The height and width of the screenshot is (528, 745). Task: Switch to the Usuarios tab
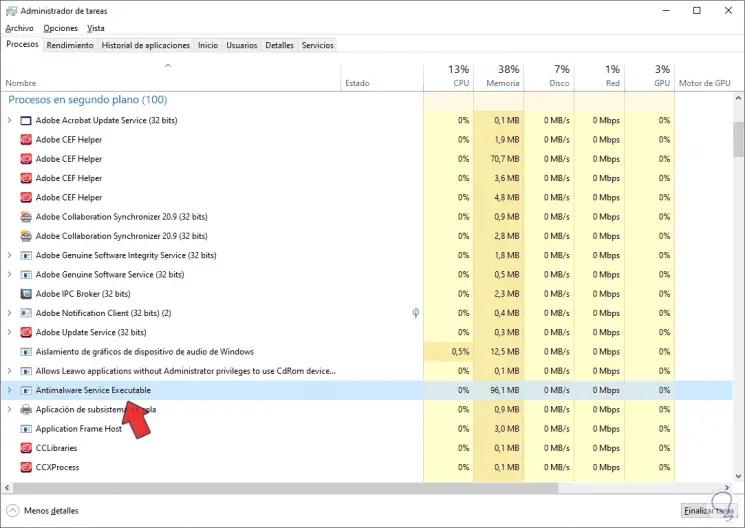(x=241, y=45)
